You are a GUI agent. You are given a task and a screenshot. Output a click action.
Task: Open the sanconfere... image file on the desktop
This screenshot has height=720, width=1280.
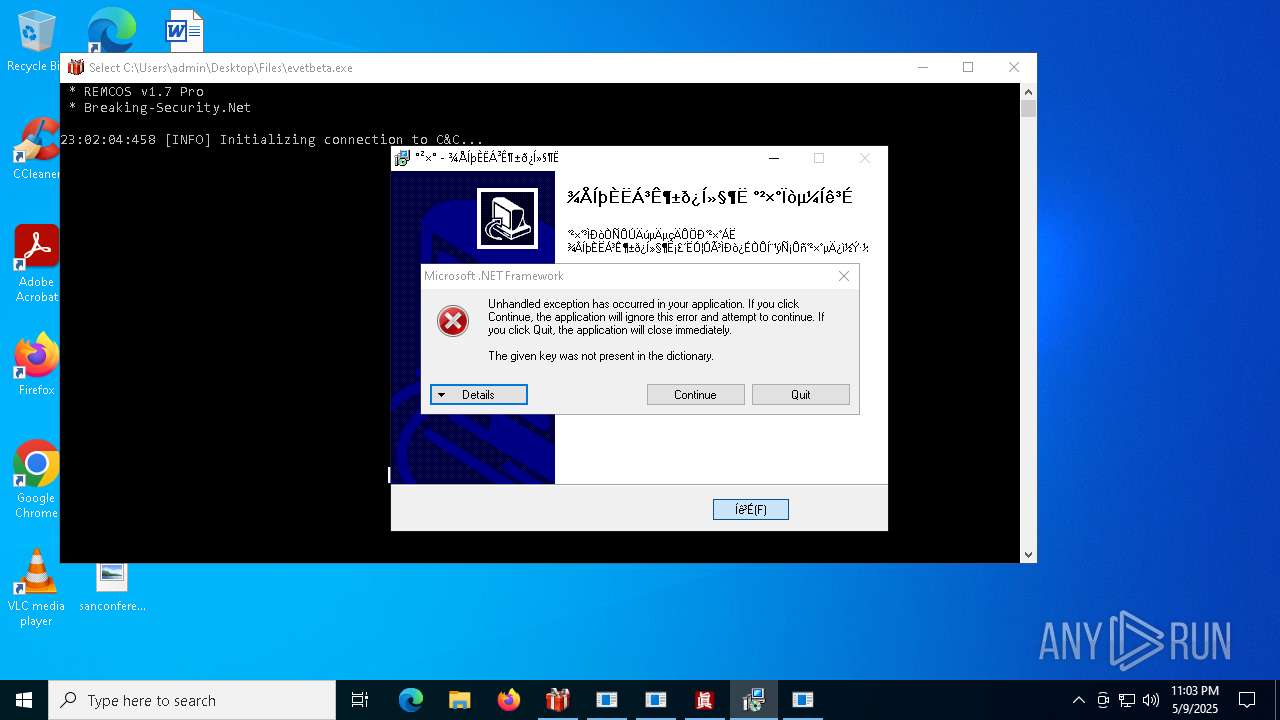112,586
